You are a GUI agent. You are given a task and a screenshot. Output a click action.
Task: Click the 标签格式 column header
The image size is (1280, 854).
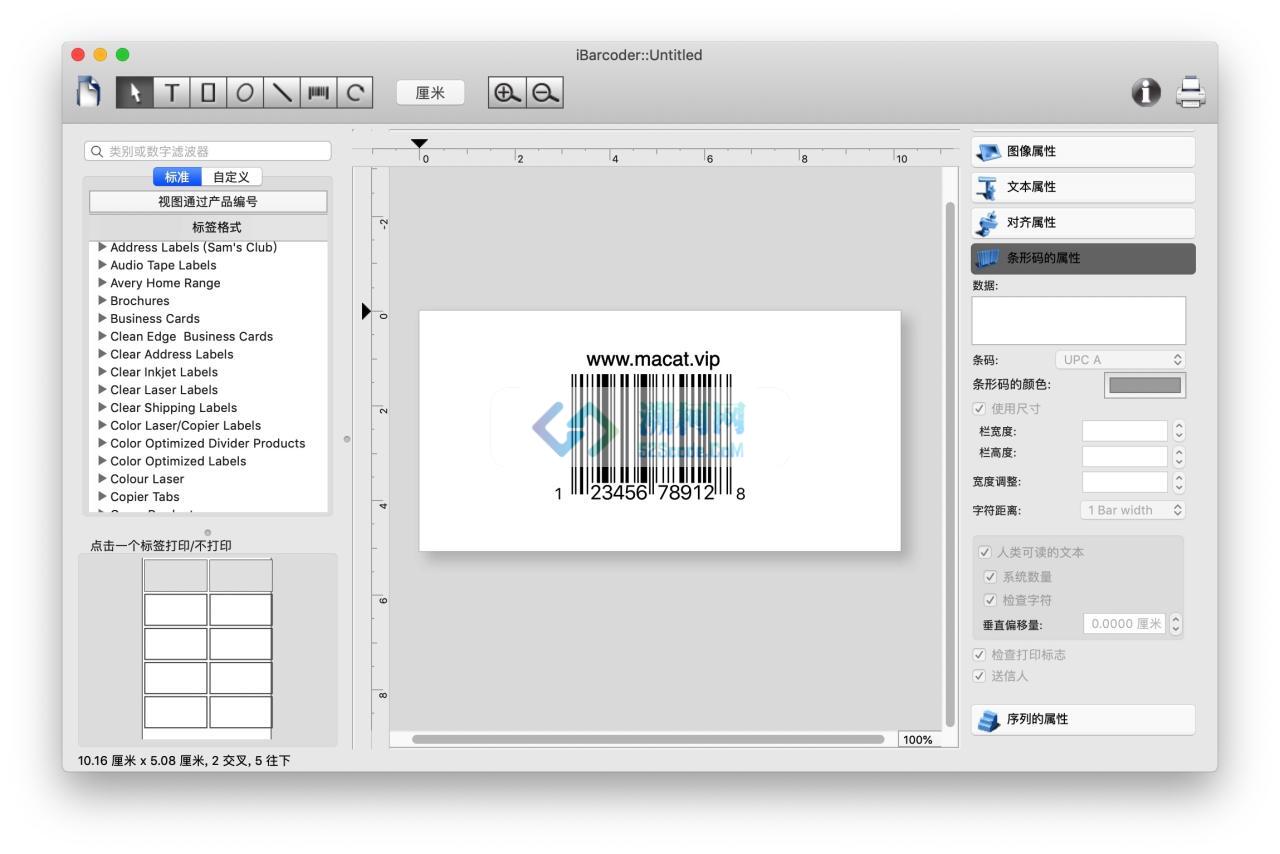208,227
